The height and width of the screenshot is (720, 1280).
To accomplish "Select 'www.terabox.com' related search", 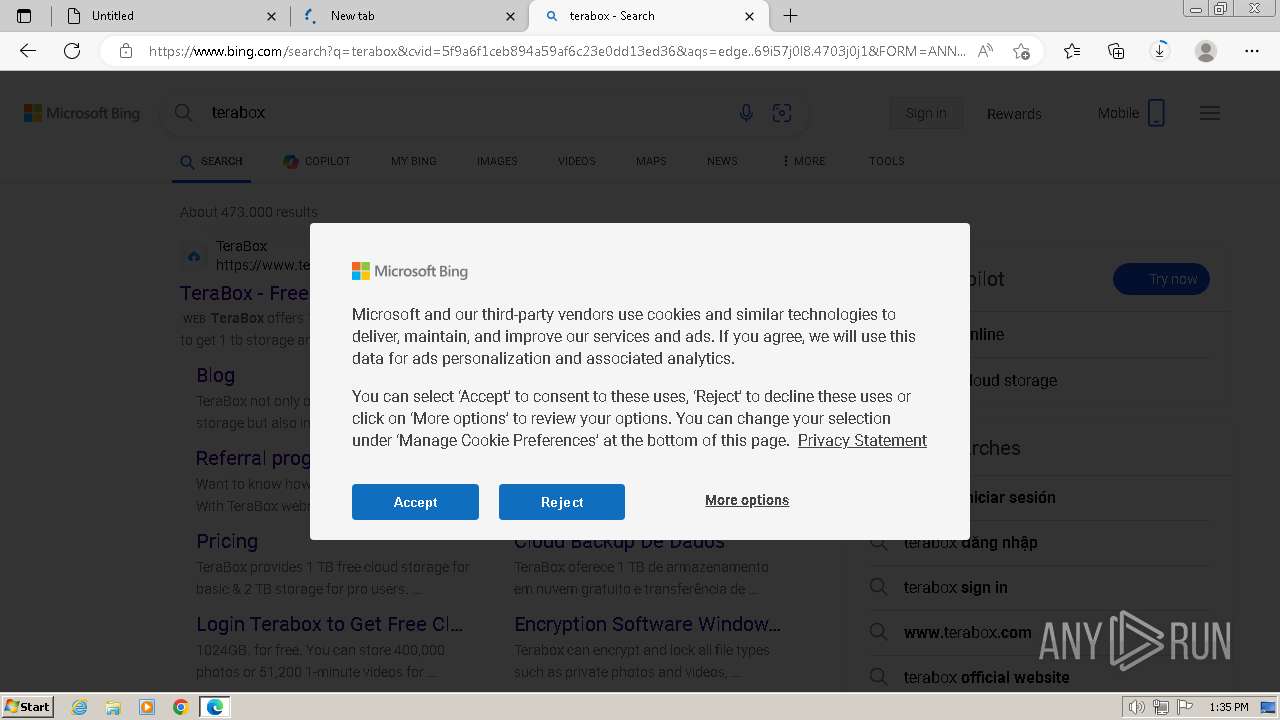I will click(967, 632).
